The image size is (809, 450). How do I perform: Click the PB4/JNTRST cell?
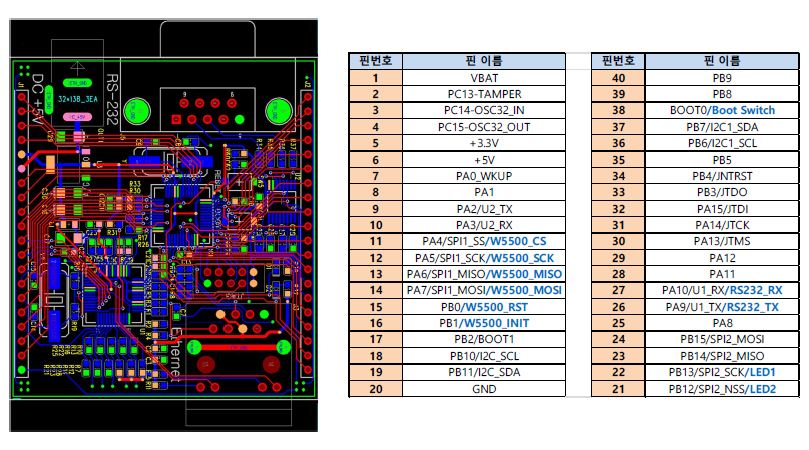coord(722,176)
